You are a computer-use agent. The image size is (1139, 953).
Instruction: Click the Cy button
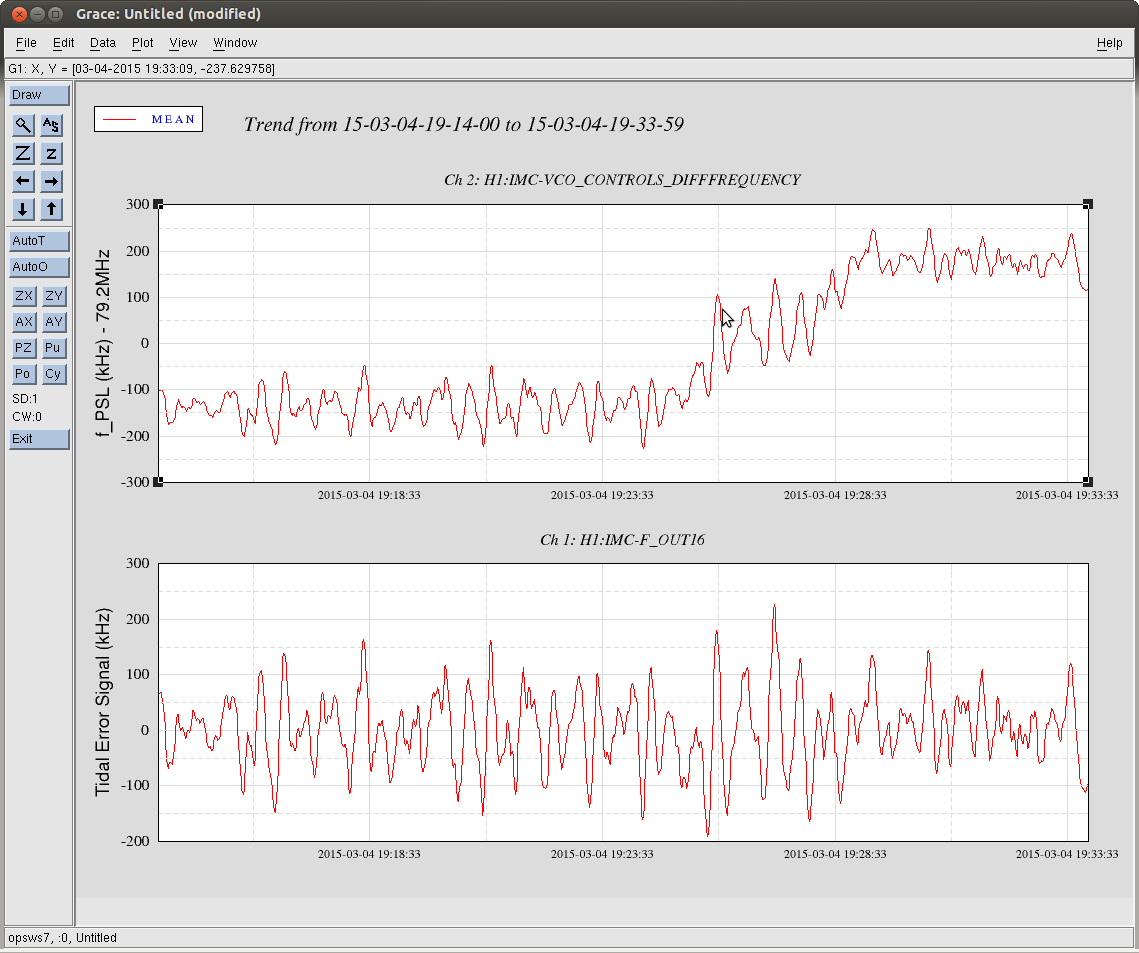pyautogui.click(x=54, y=375)
